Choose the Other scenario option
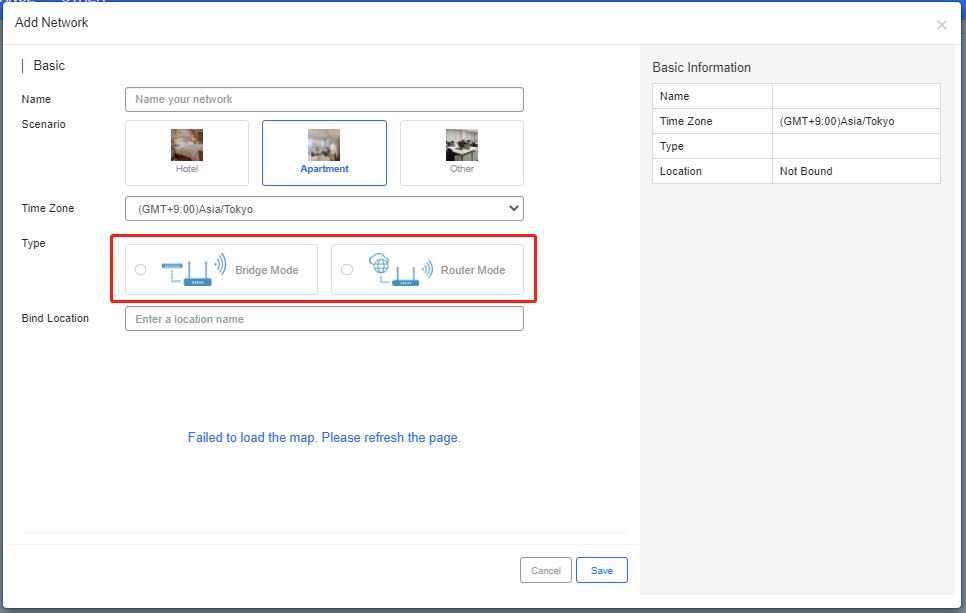This screenshot has width=966, height=613. point(461,153)
